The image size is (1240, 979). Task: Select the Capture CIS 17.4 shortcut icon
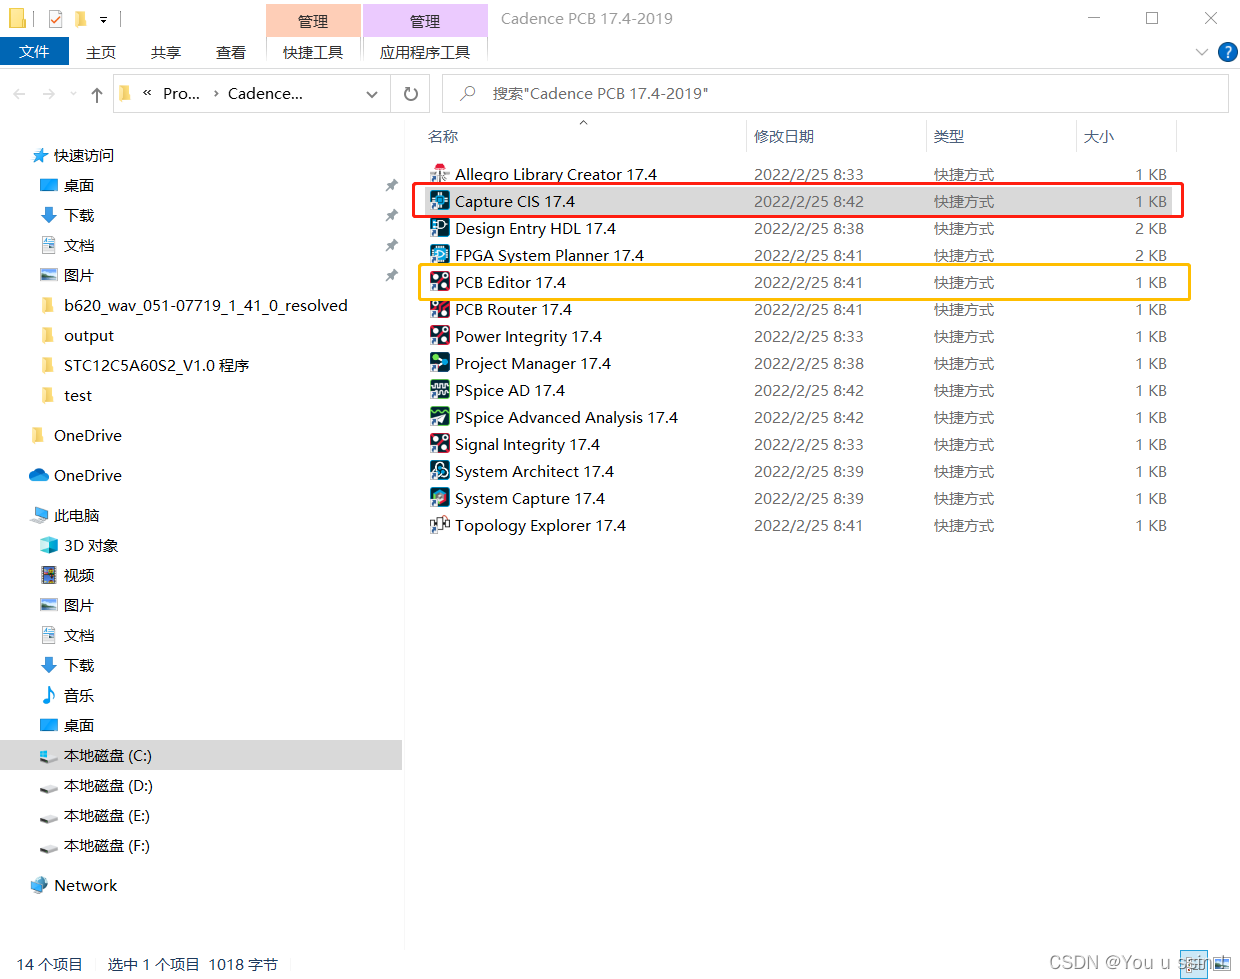[x=439, y=201]
